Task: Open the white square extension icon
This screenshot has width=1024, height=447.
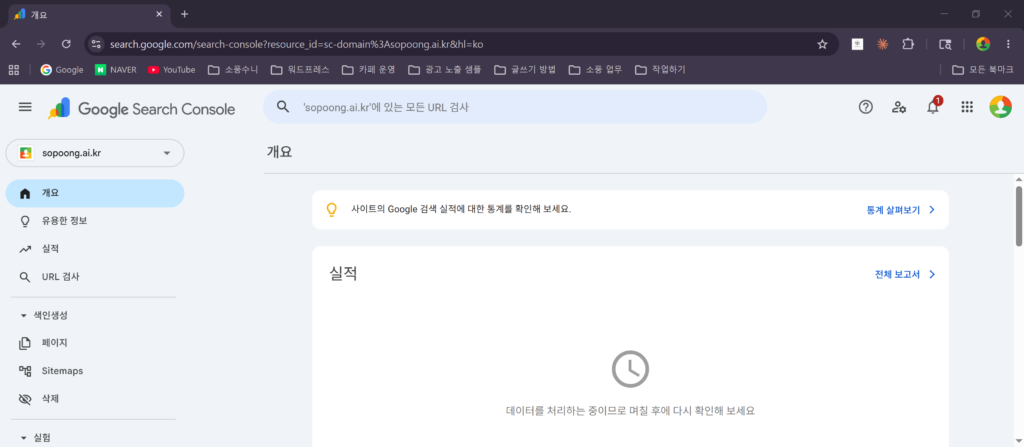Action: (857, 44)
